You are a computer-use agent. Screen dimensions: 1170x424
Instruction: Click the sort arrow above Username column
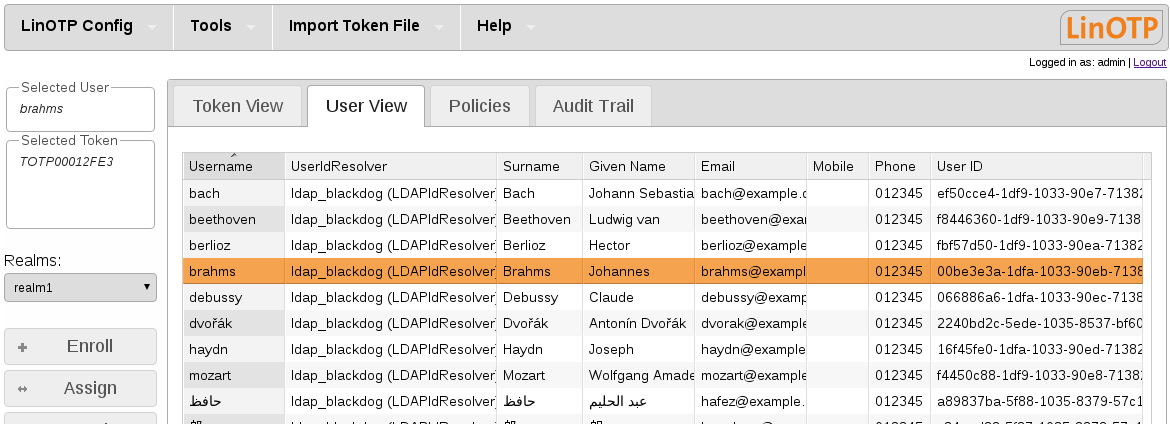pyautogui.click(x=233, y=155)
